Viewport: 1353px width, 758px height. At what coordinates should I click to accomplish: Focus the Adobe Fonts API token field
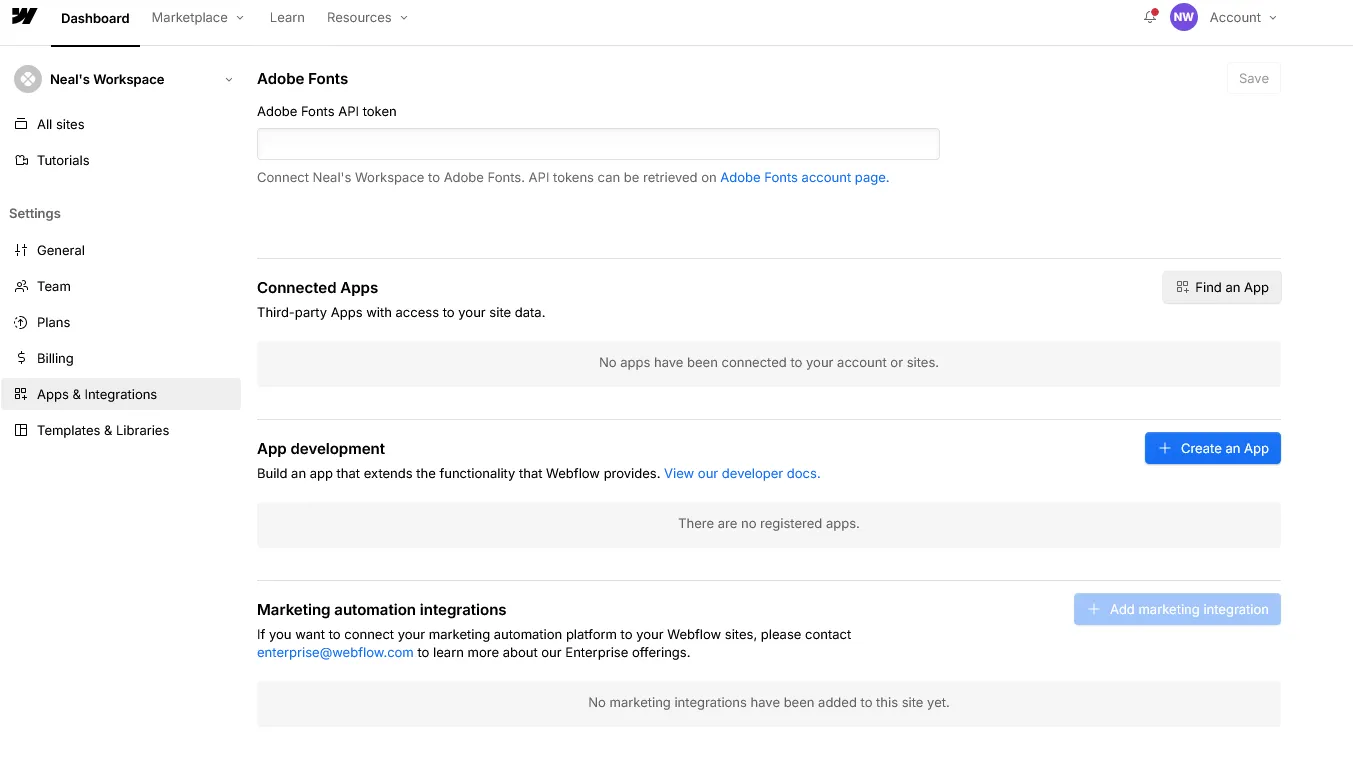(x=598, y=144)
